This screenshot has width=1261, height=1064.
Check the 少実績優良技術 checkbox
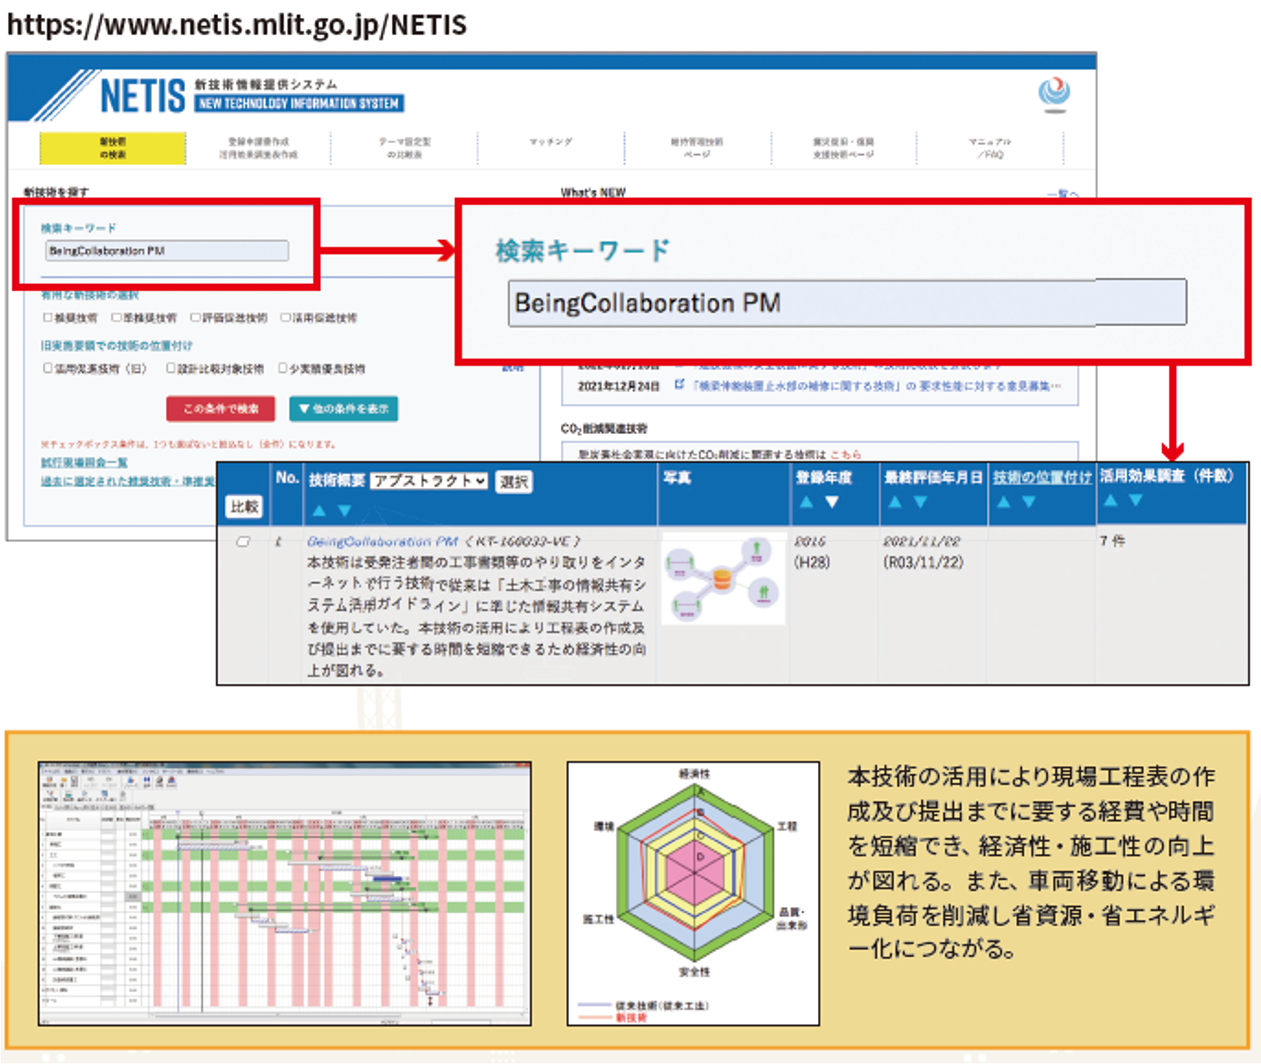pos(283,368)
